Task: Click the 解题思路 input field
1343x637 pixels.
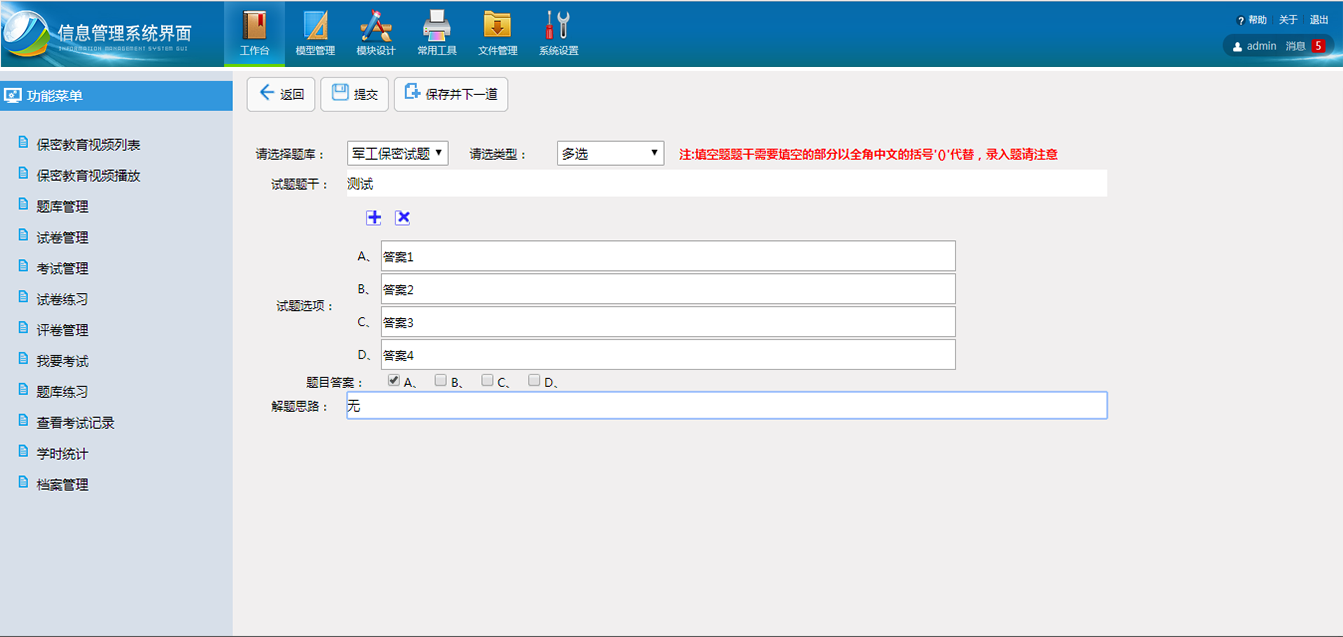Action: click(726, 405)
